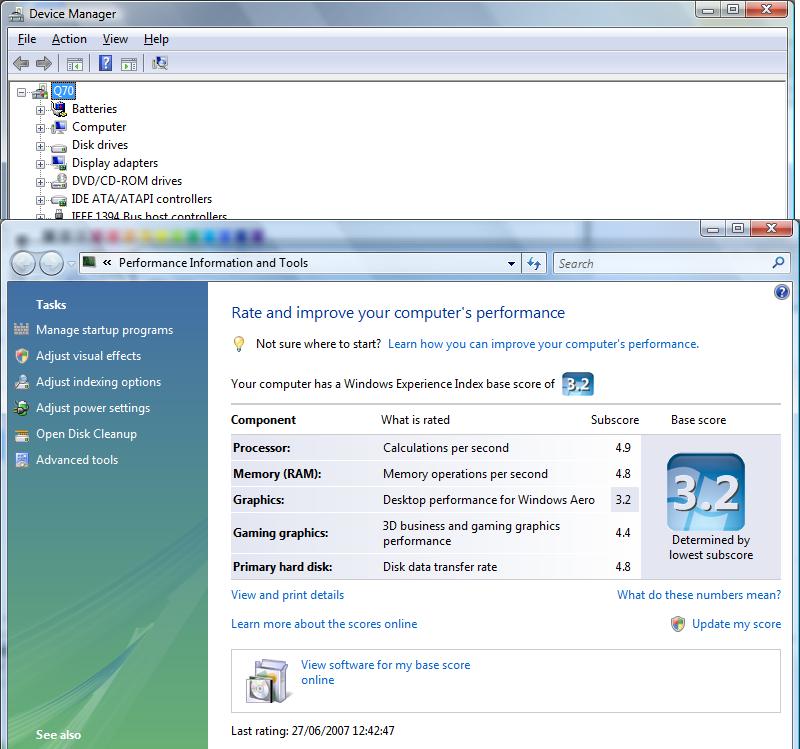Click View and print details link
The height and width of the screenshot is (749, 800).
[x=287, y=595]
